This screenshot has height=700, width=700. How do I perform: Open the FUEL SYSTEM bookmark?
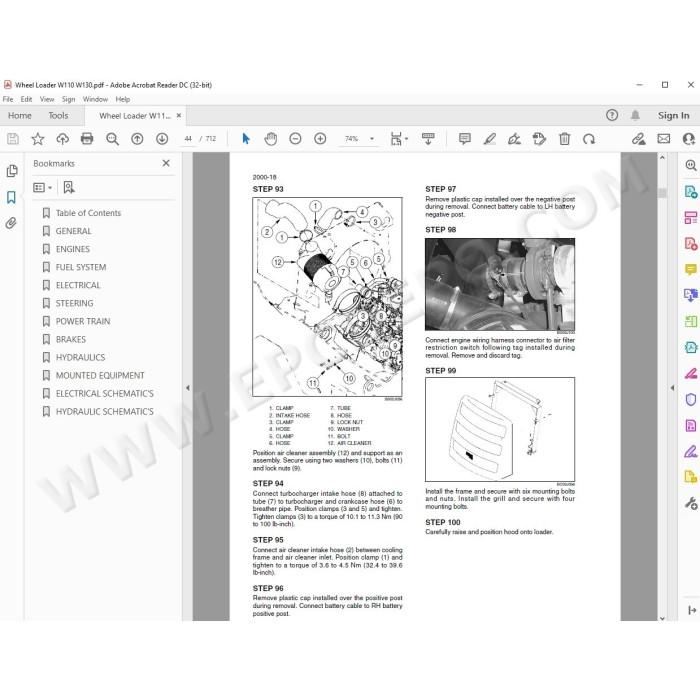tap(81, 267)
